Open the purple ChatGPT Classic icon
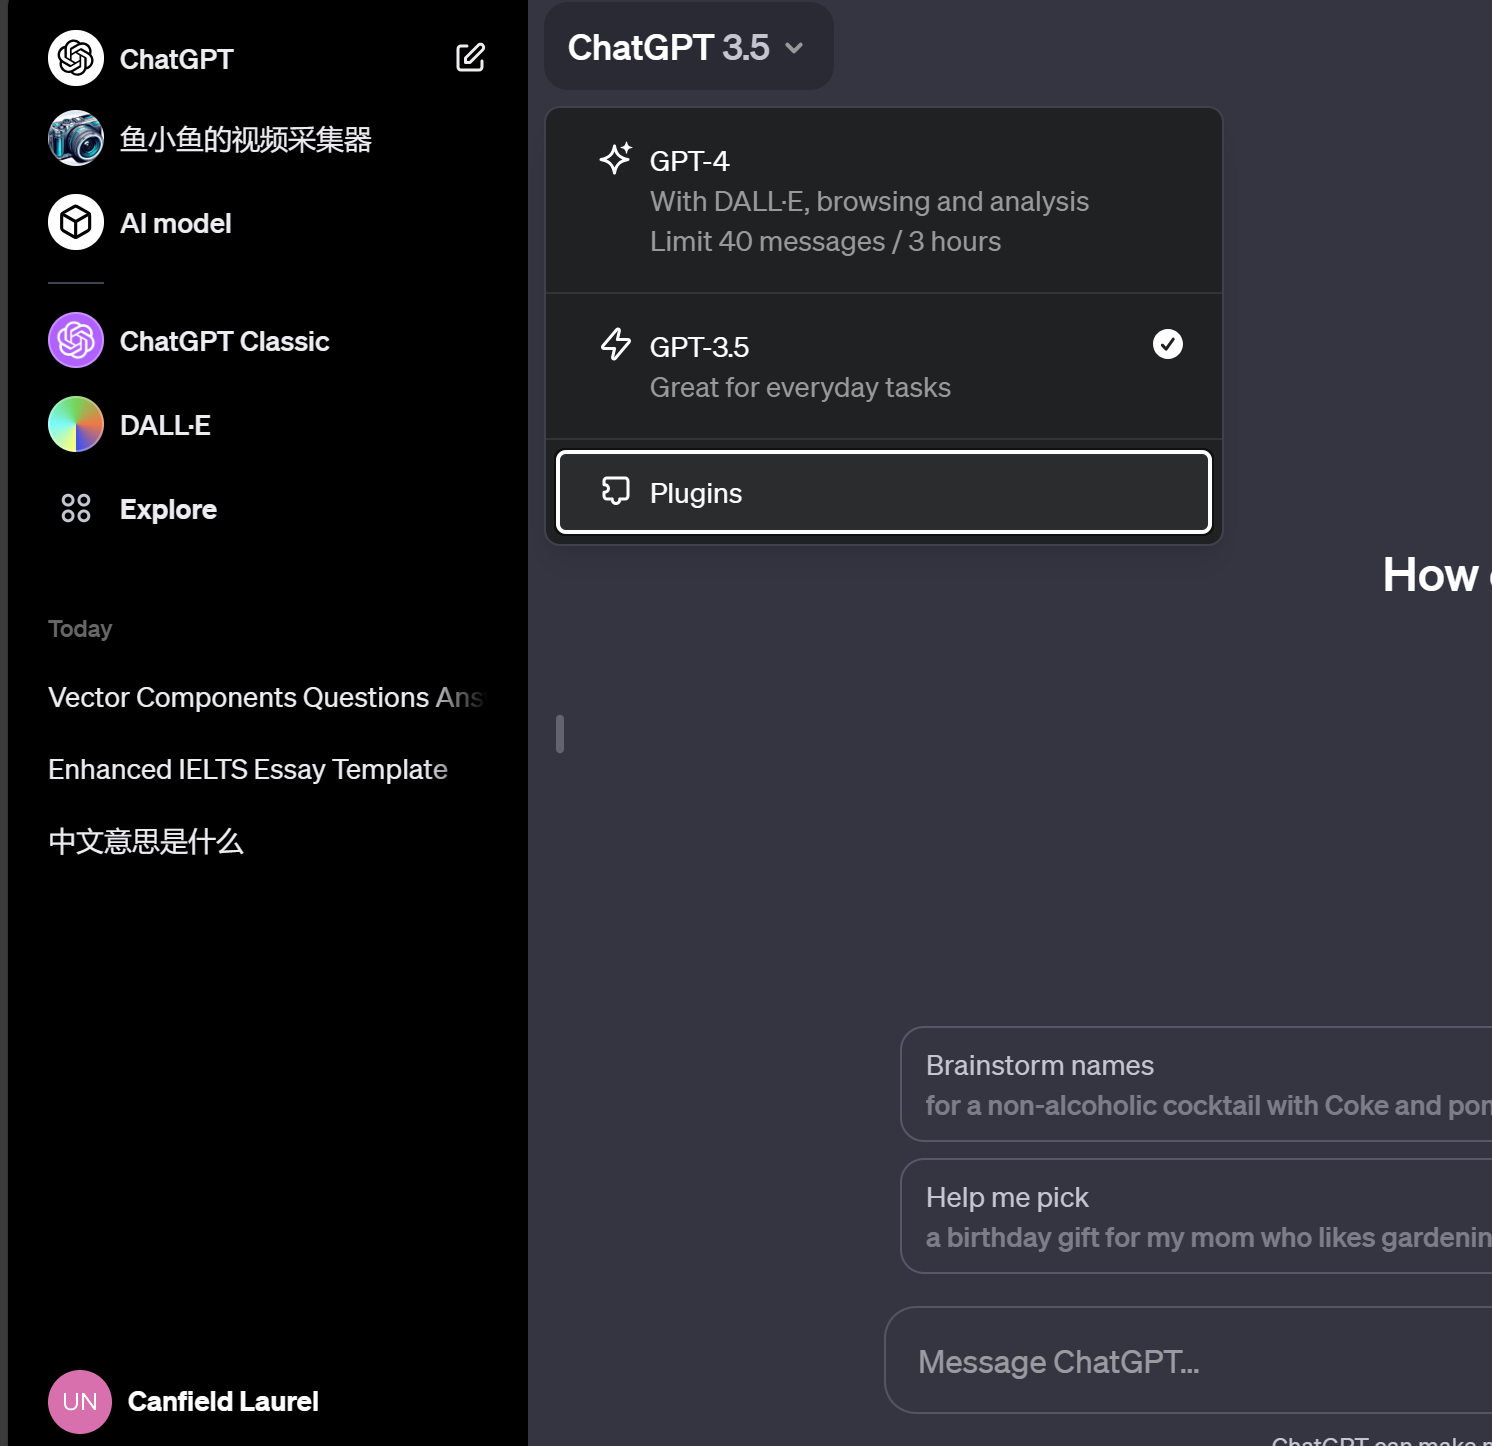 tap(76, 340)
